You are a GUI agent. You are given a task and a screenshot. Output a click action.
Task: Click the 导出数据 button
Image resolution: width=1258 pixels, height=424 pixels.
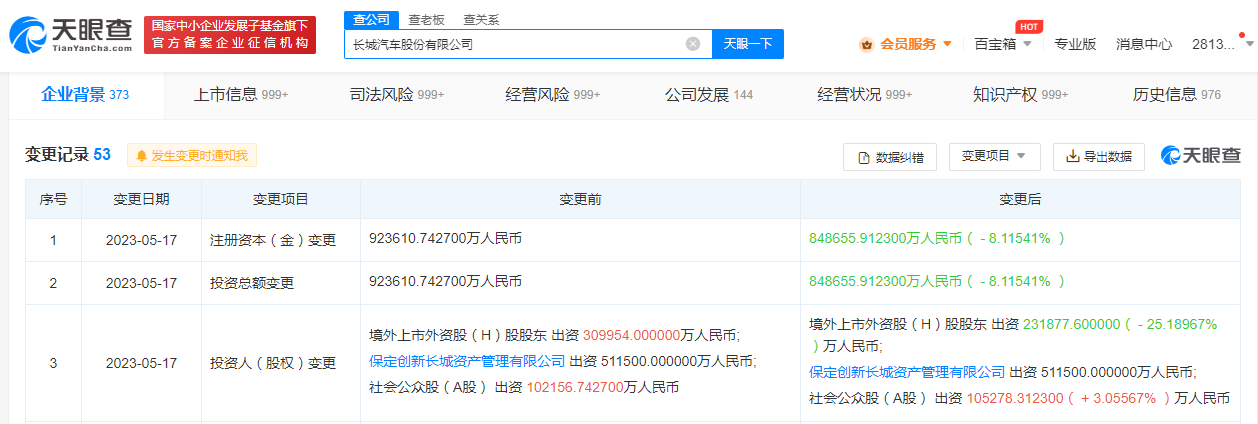click(x=1099, y=157)
